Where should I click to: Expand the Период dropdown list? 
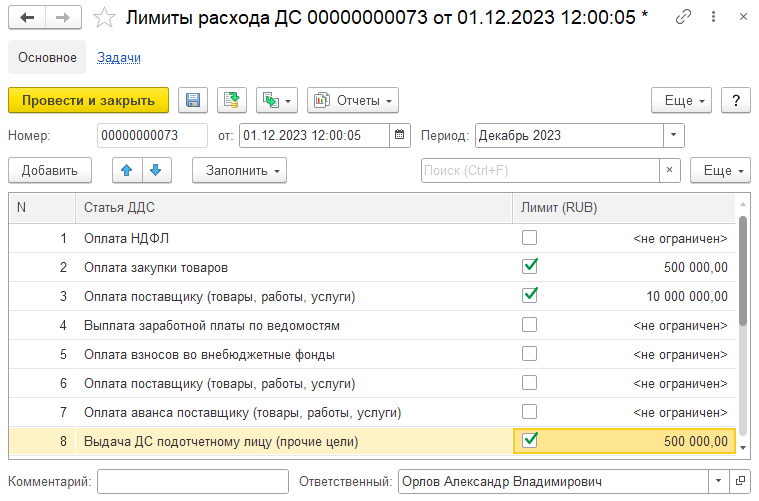pos(674,135)
